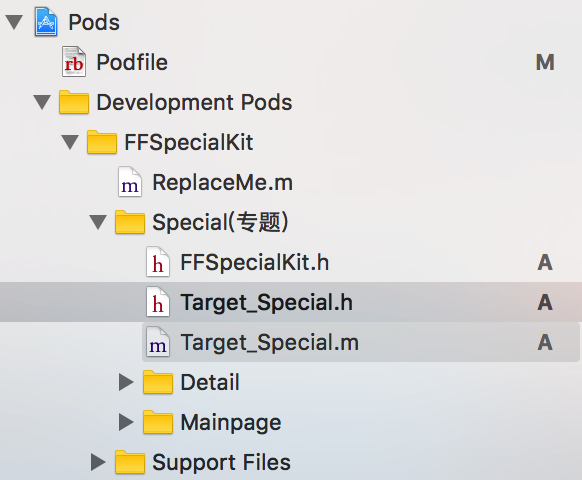Collapse the Development Pods group
Image resolution: width=582 pixels, height=480 pixels.
tap(42, 102)
